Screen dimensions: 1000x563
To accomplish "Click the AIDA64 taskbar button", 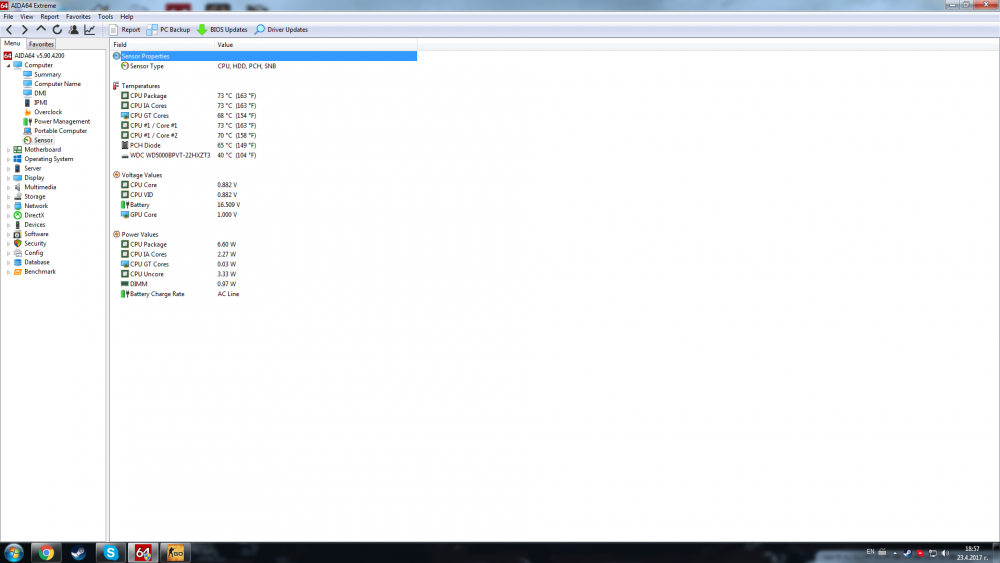I will (x=143, y=553).
